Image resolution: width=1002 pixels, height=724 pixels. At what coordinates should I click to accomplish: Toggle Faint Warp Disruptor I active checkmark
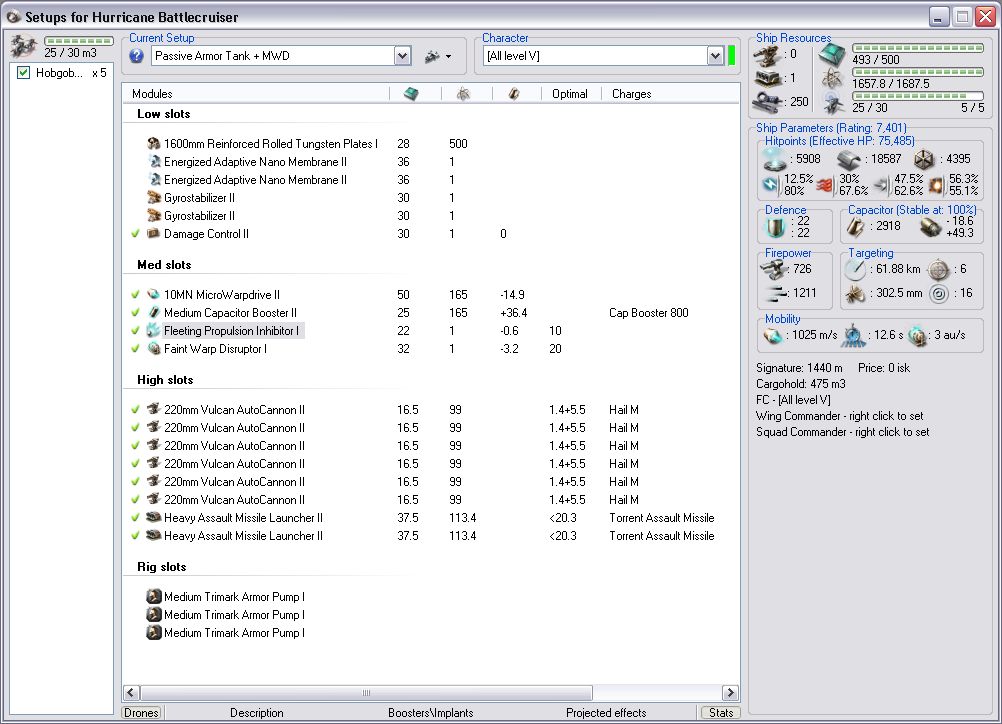(135, 349)
